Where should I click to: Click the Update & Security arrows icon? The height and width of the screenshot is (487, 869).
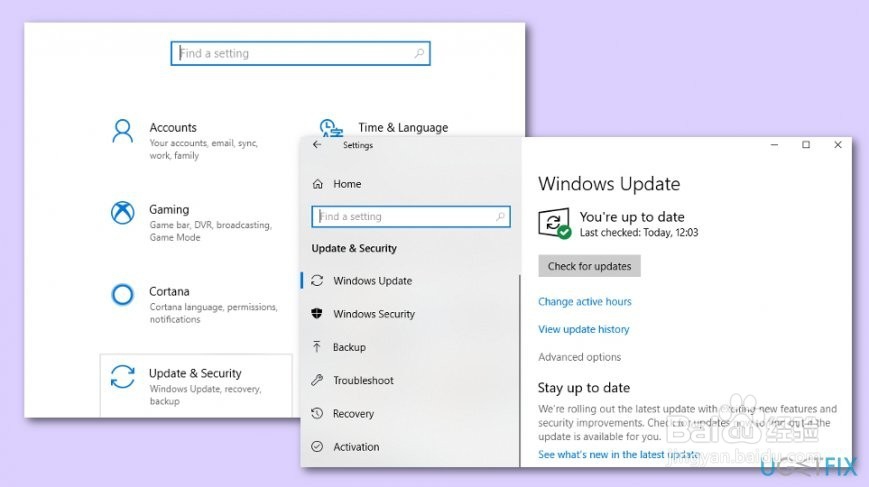(x=122, y=377)
